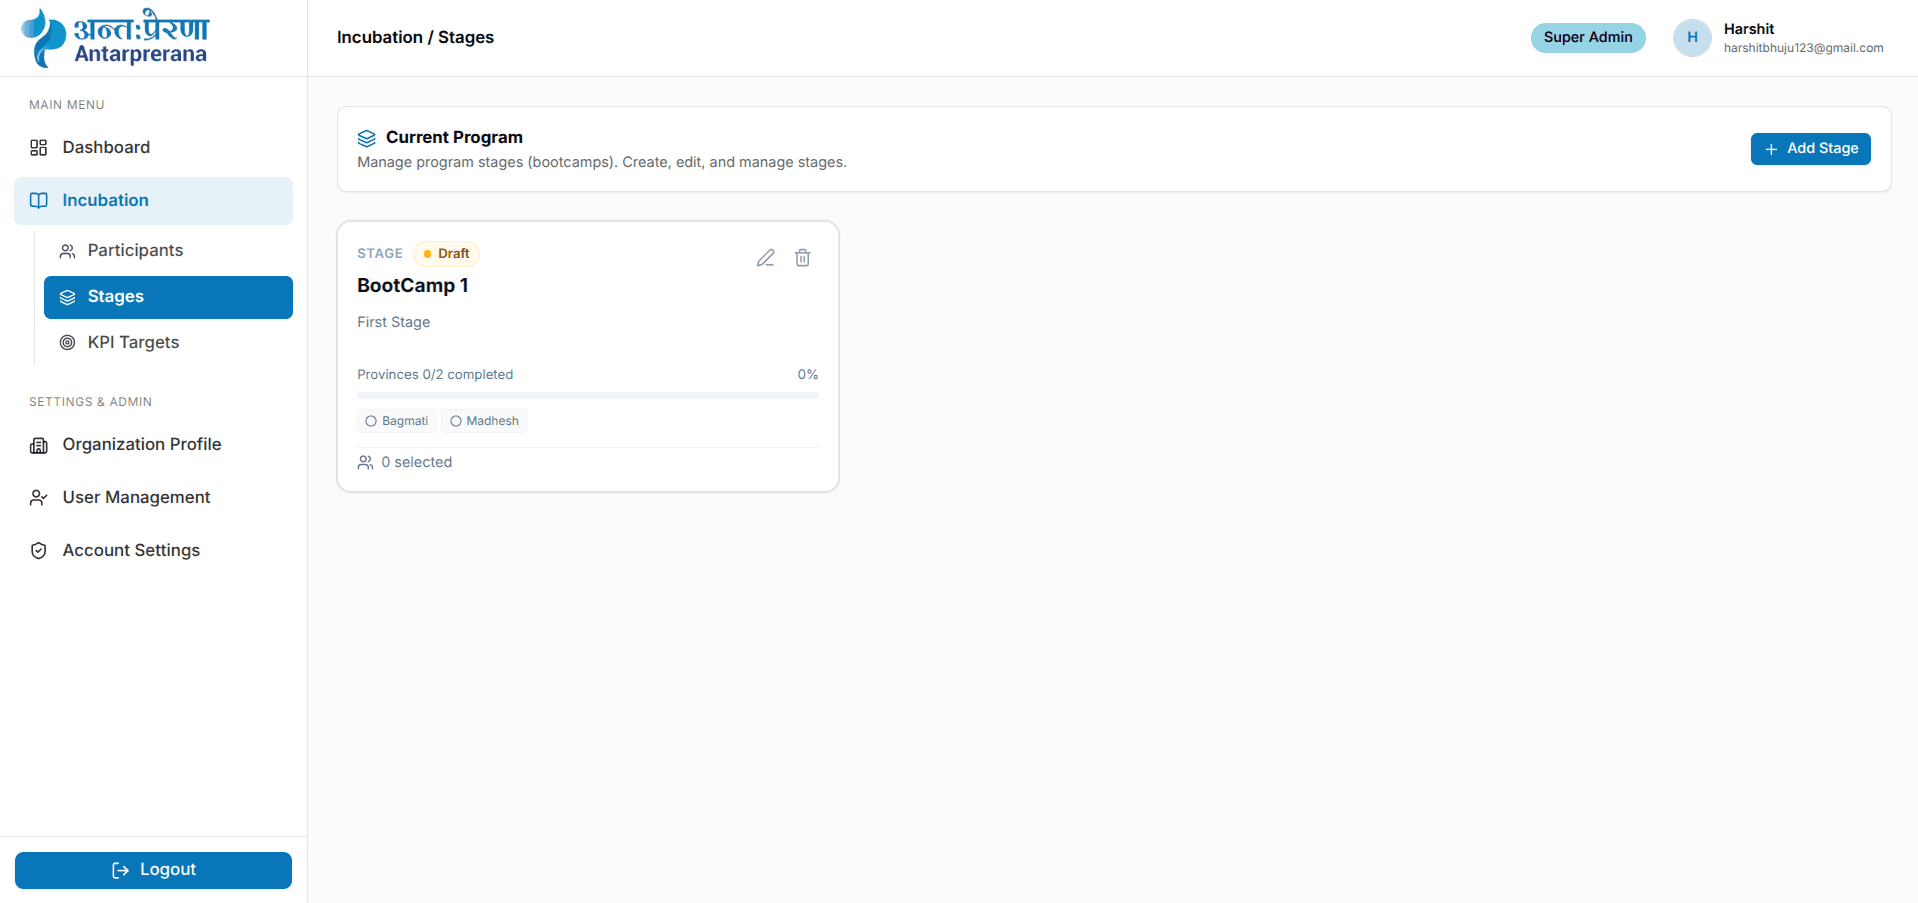Open User Management page
Image resolution: width=1918 pixels, height=903 pixels.
[x=153, y=498]
